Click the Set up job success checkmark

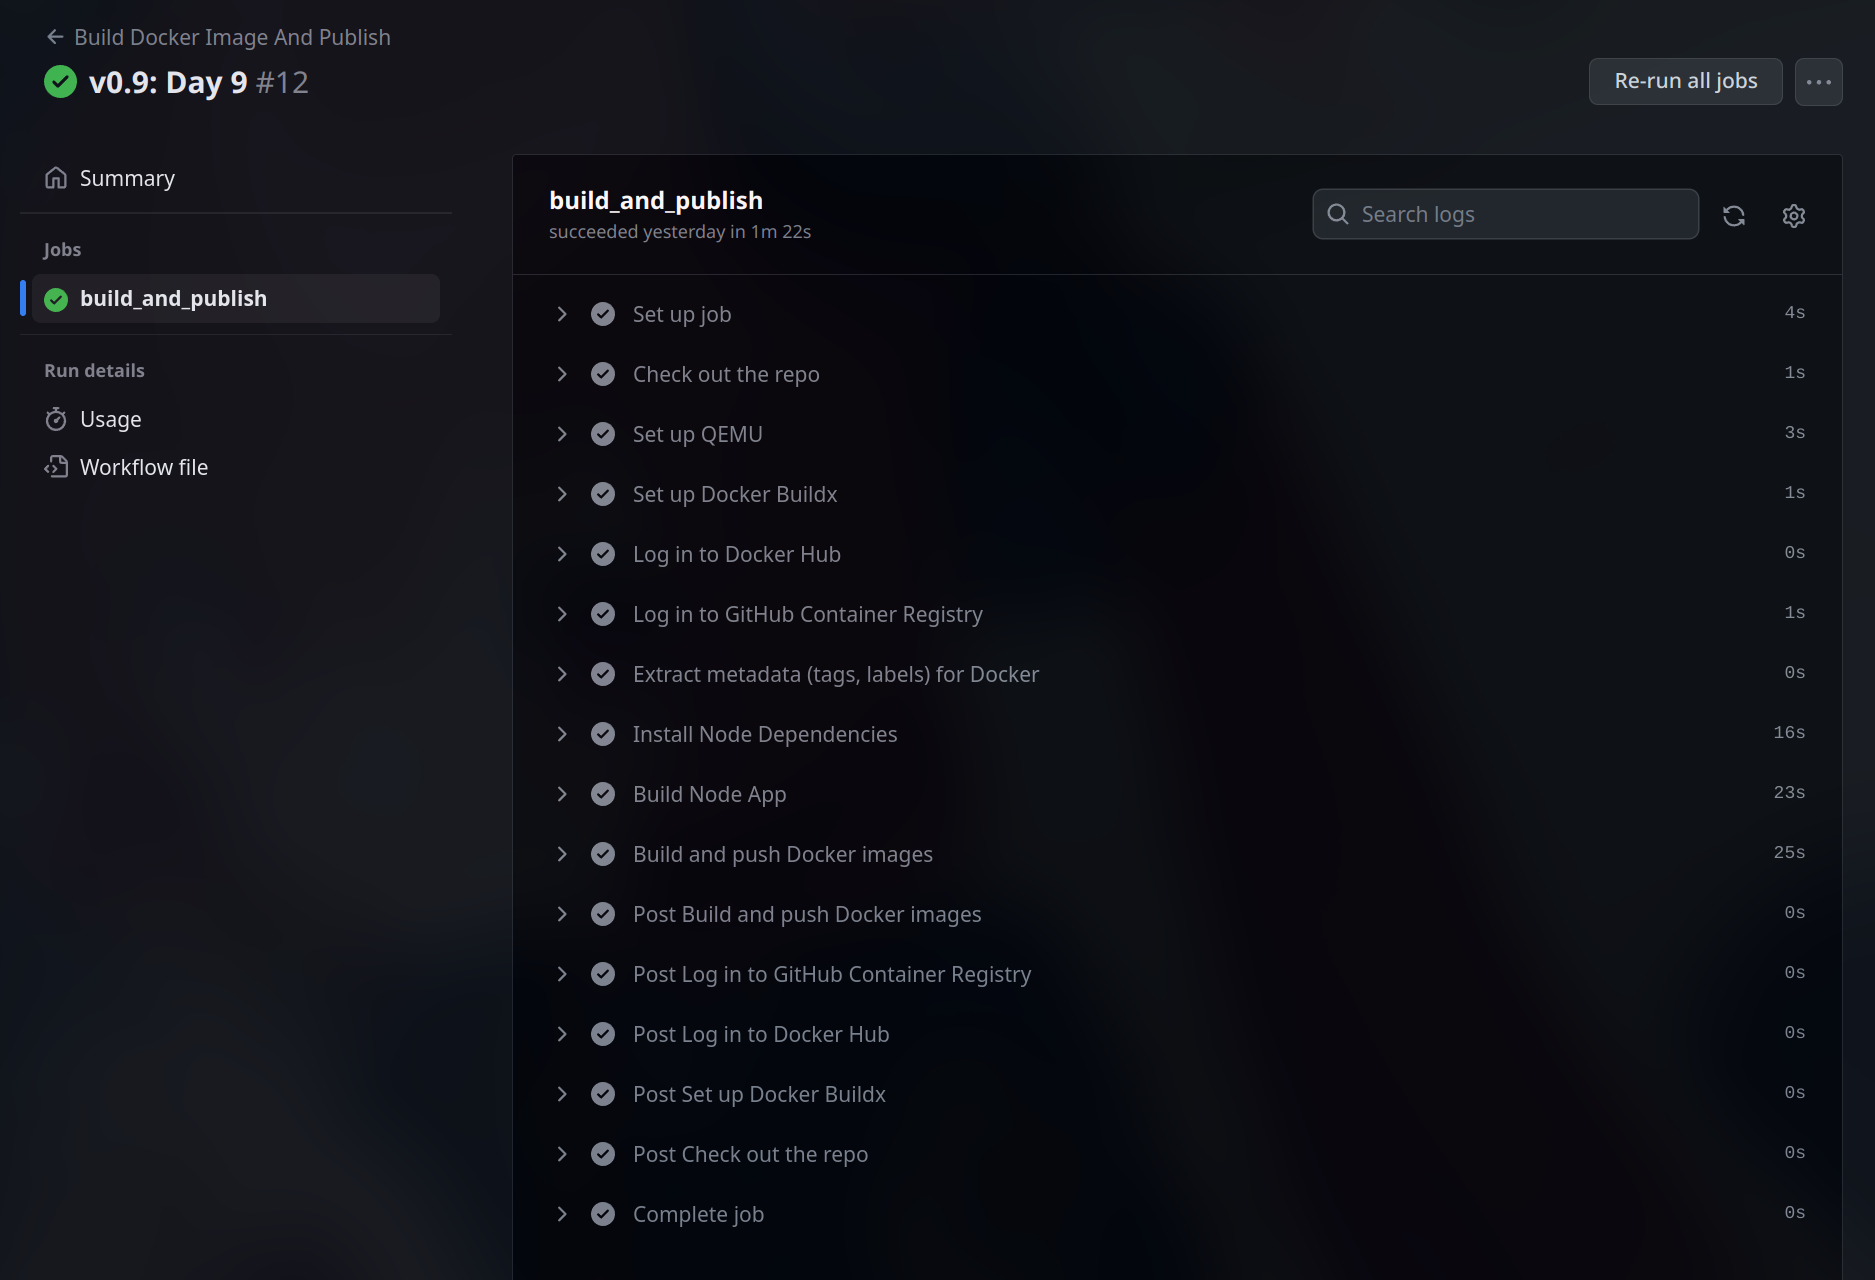(603, 314)
